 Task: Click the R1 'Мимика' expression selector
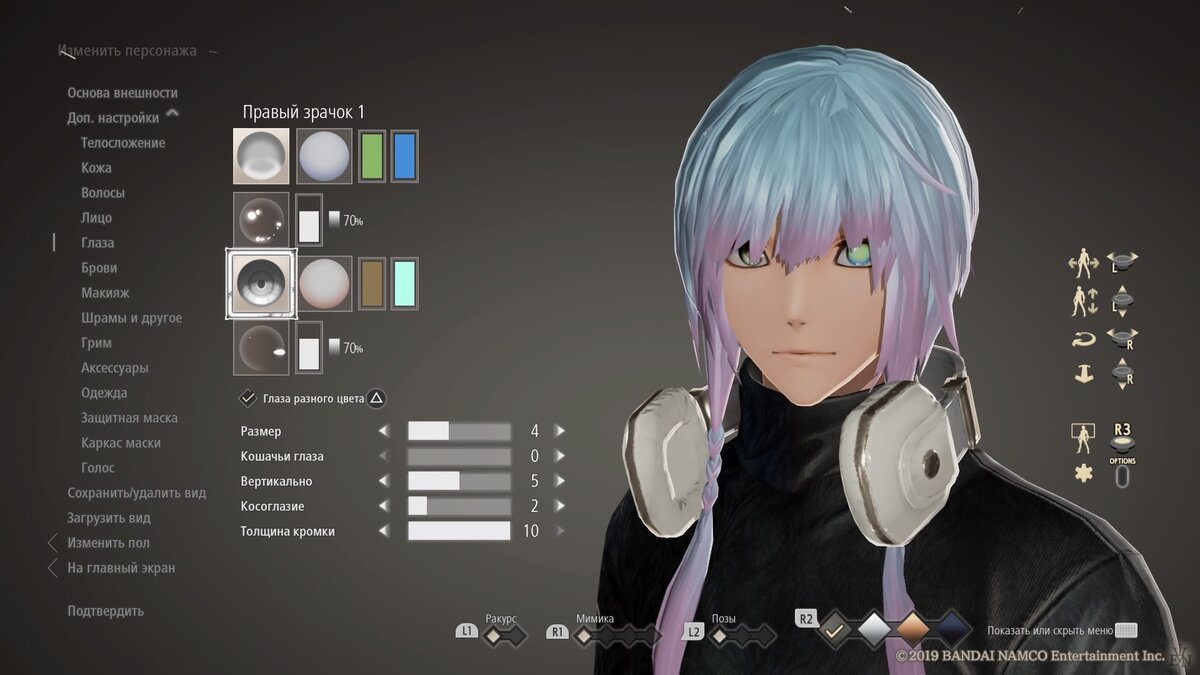(618, 635)
